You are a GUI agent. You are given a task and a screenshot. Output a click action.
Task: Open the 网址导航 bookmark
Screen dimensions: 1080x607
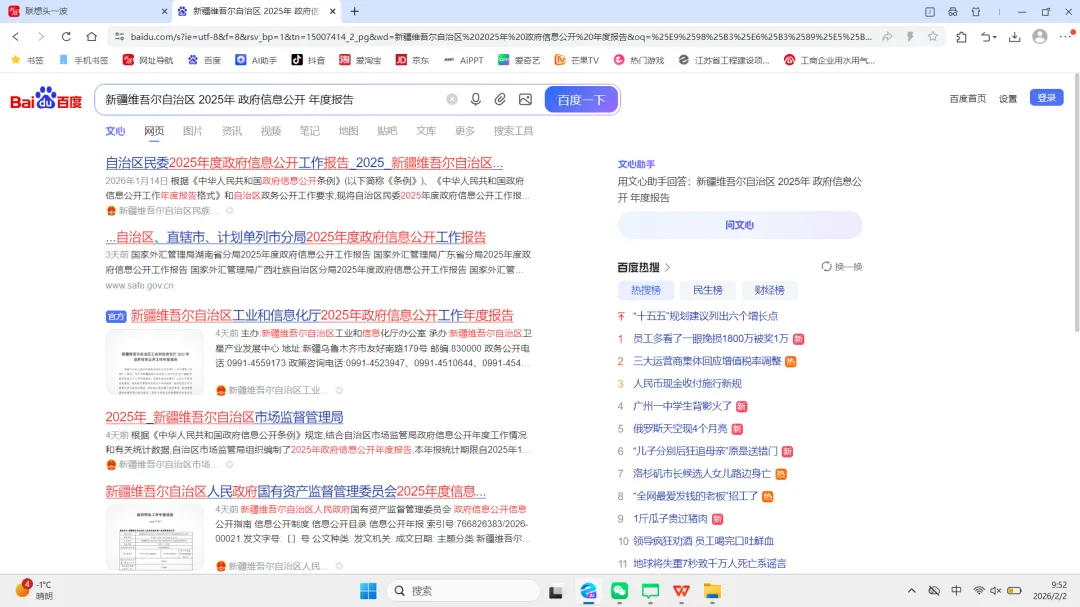tap(147, 60)
